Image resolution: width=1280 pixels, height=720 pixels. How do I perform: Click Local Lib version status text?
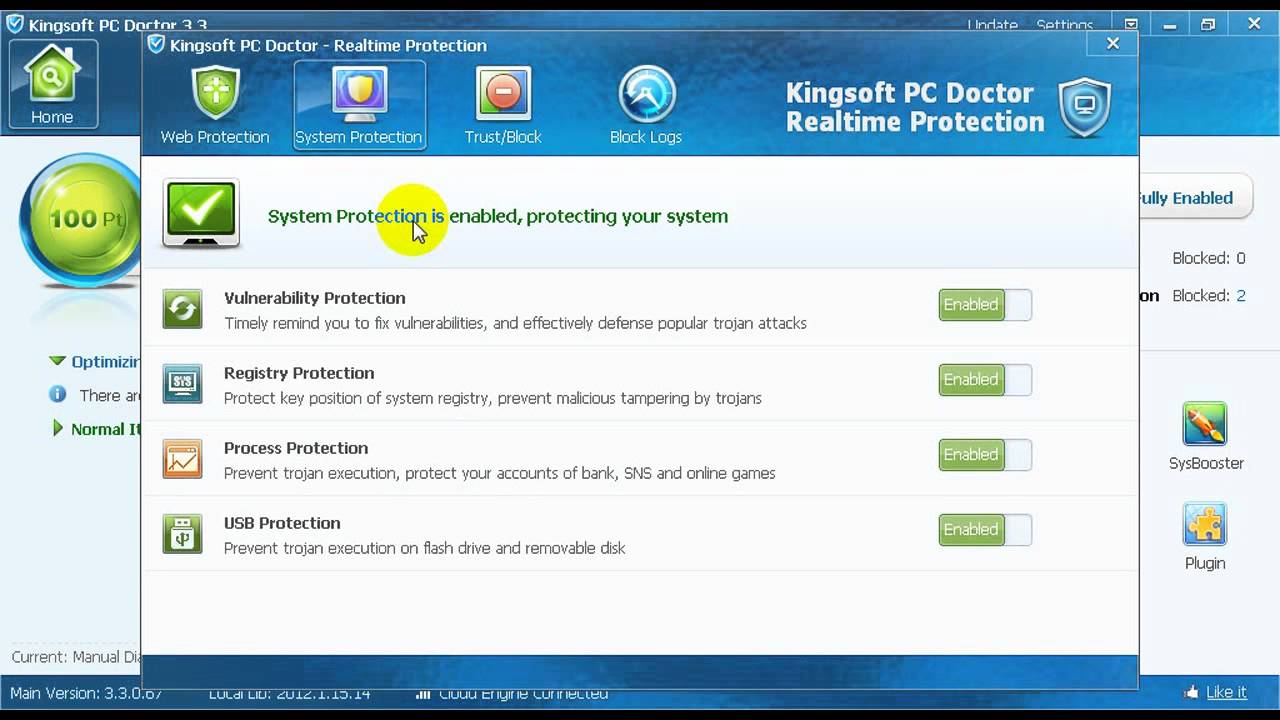click(290, 693)
